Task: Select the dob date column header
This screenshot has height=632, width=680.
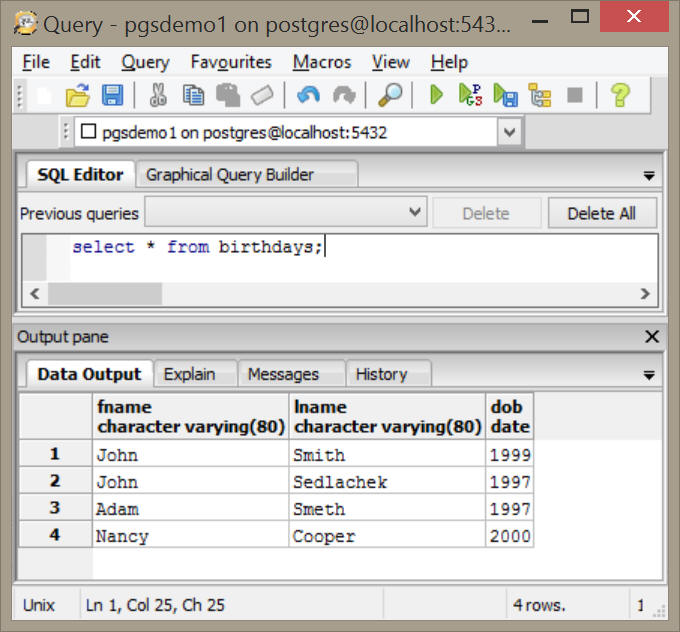Action: click(510, 416)
